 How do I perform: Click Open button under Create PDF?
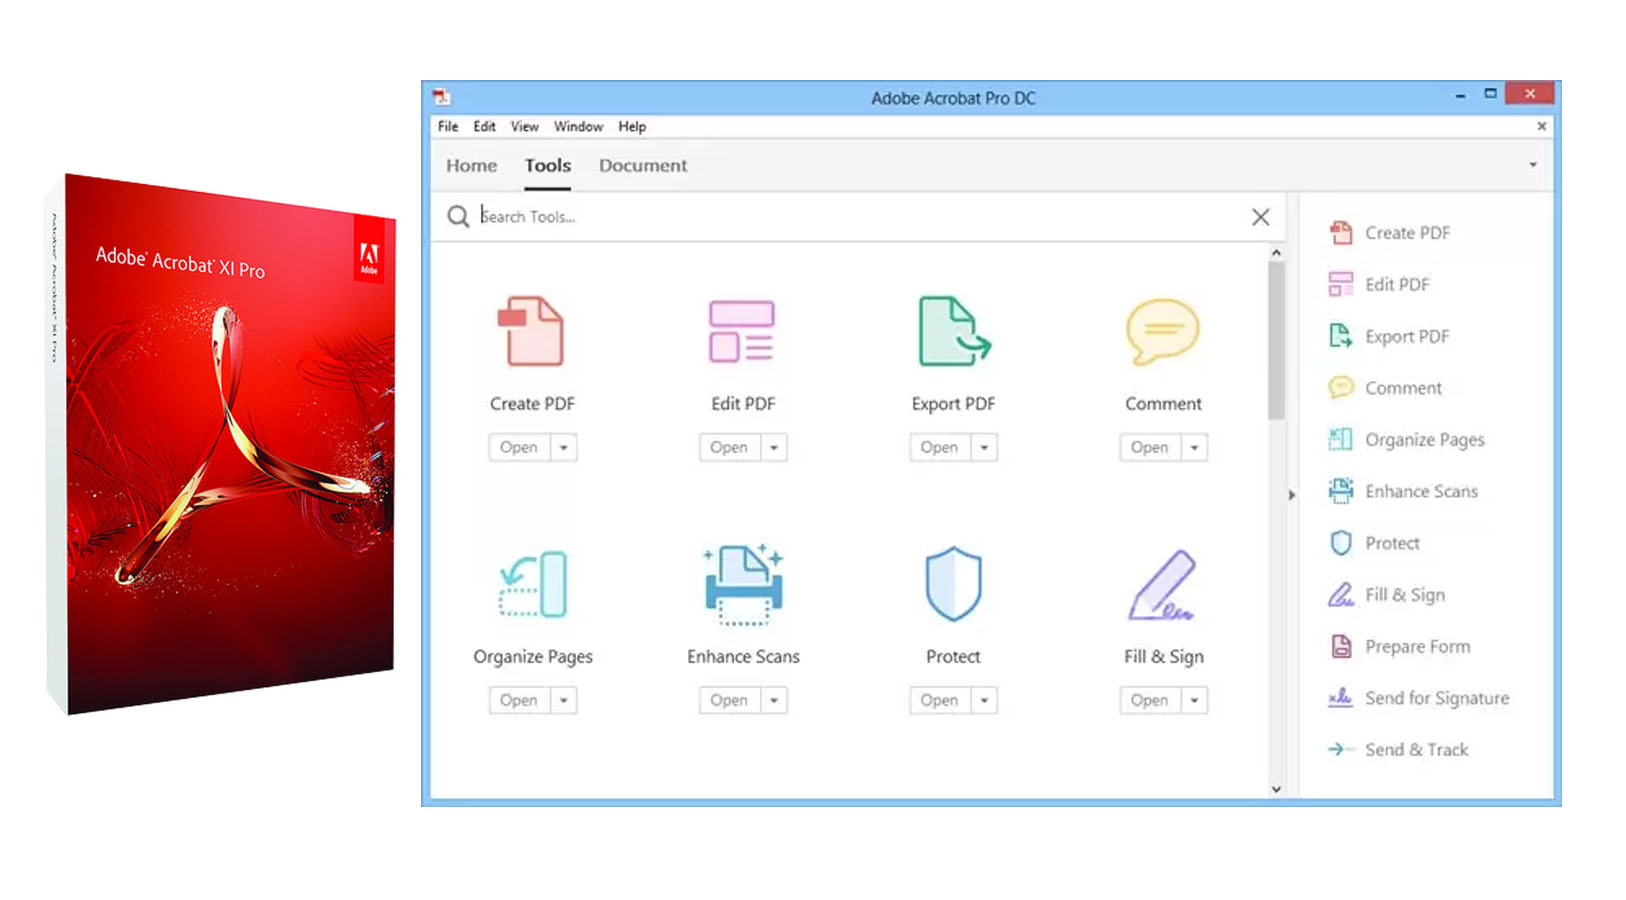[520, 447]
